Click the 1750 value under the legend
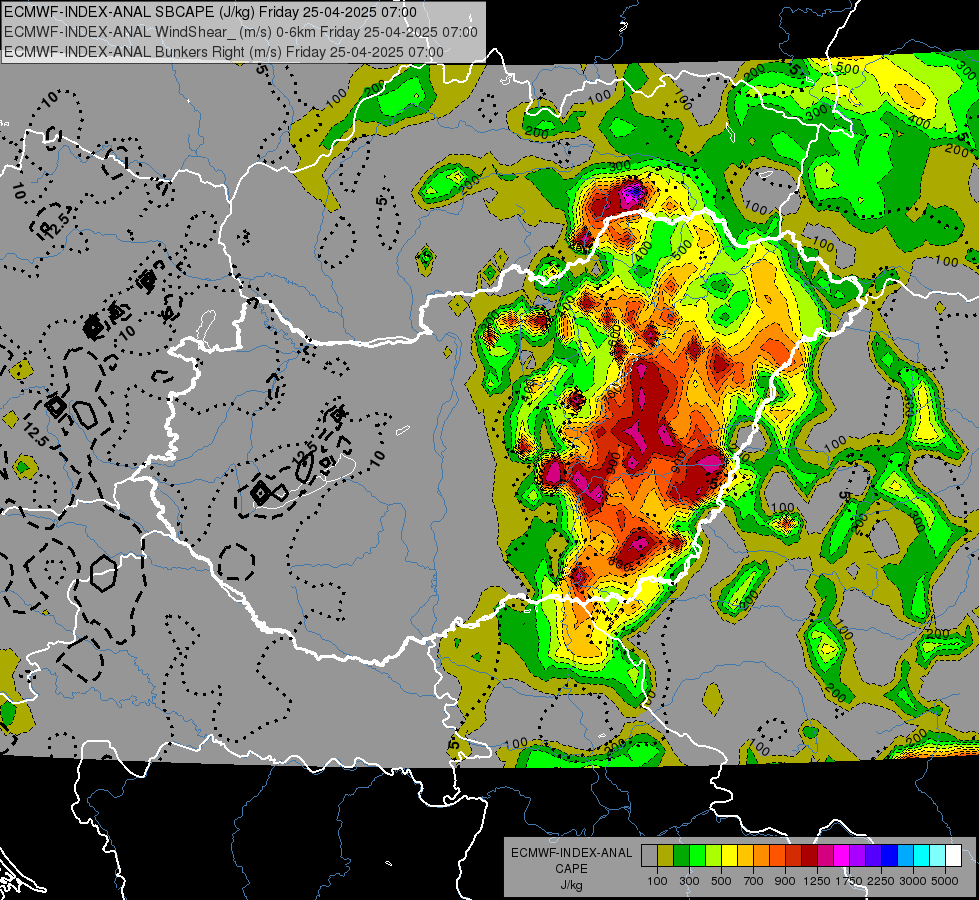This screenshot has width=979, height=900. coord(850,881)
